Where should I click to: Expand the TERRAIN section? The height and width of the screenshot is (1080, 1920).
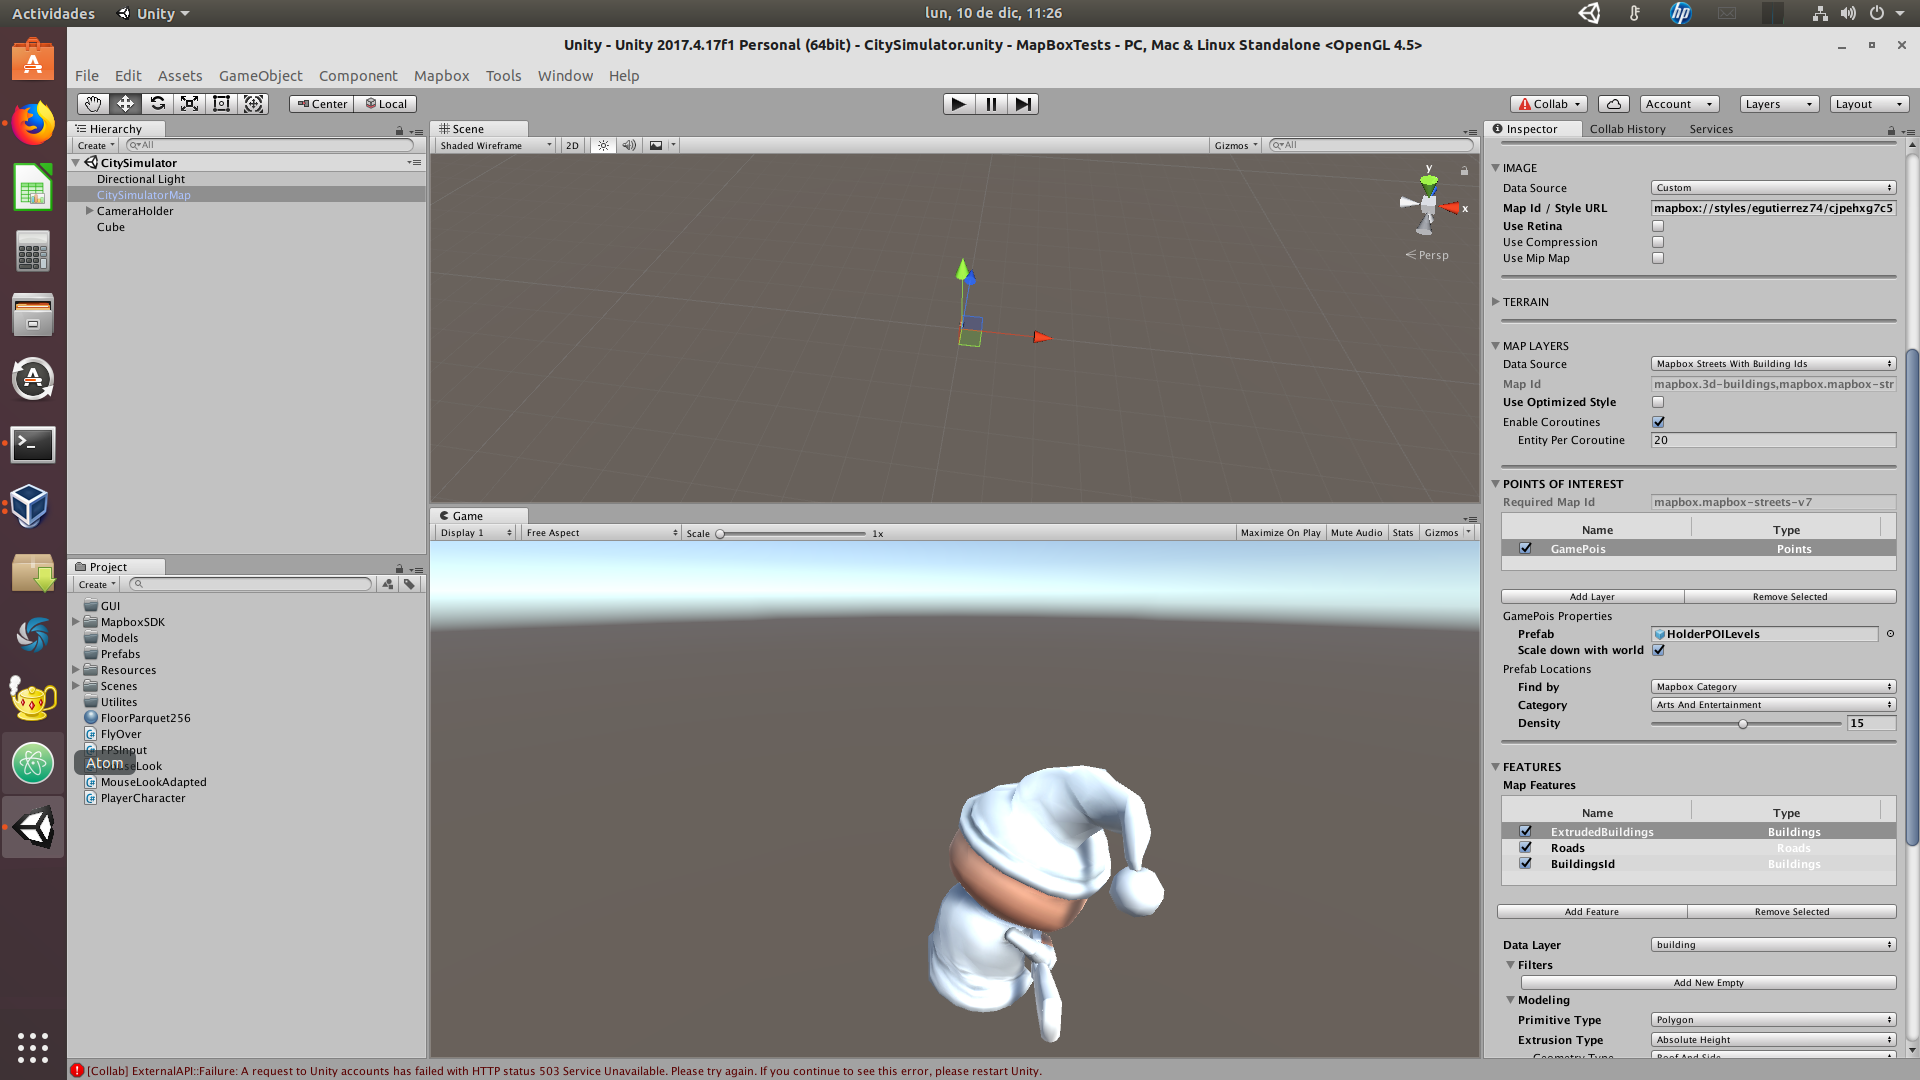[x=1496, y=302]
